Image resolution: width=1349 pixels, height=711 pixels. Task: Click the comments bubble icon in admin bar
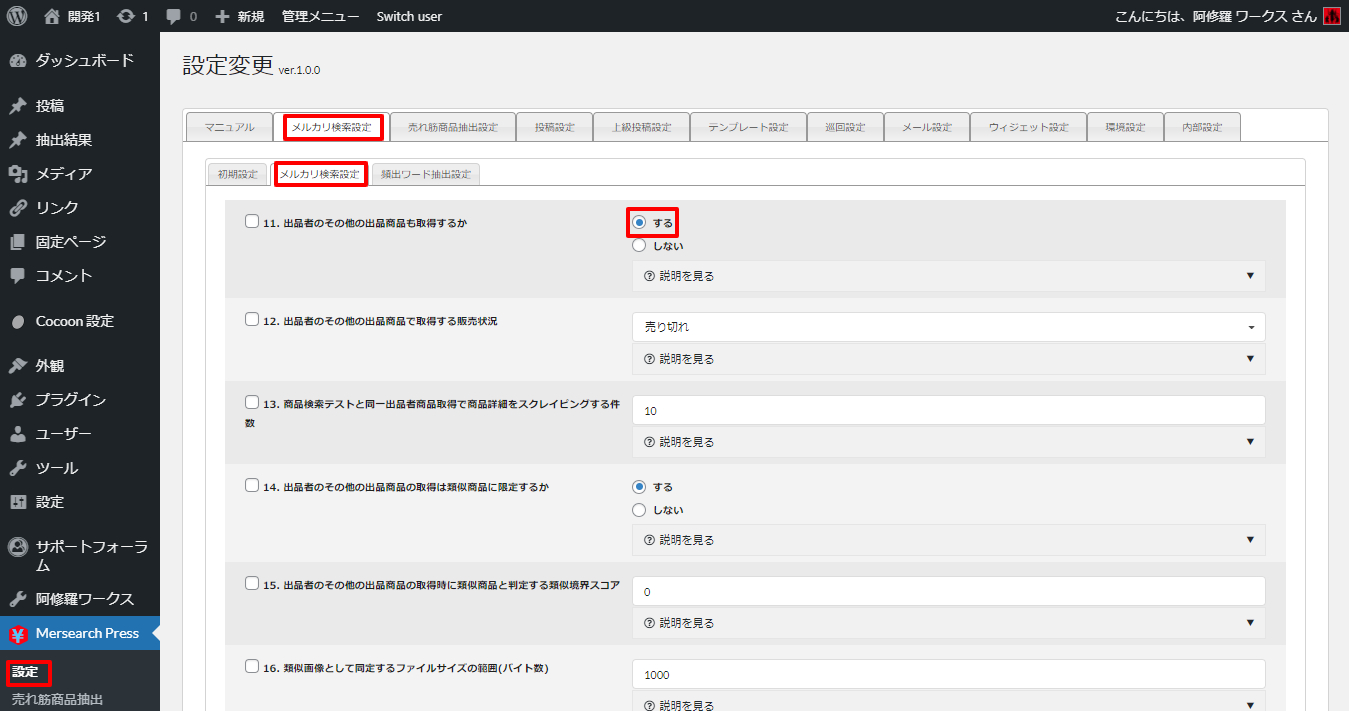(x=174, y=16)
